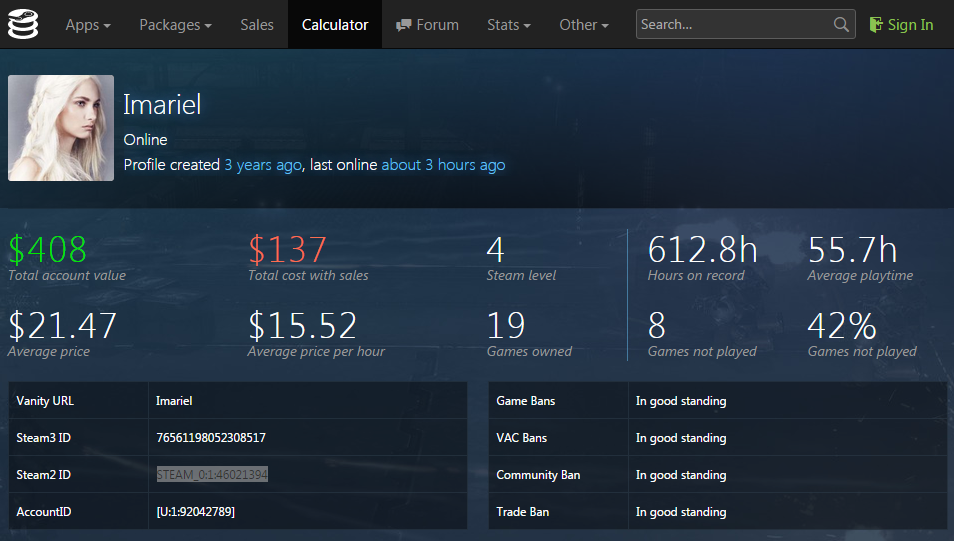Click the Sign In door icon
954x541 pixels.
point(876,24)
